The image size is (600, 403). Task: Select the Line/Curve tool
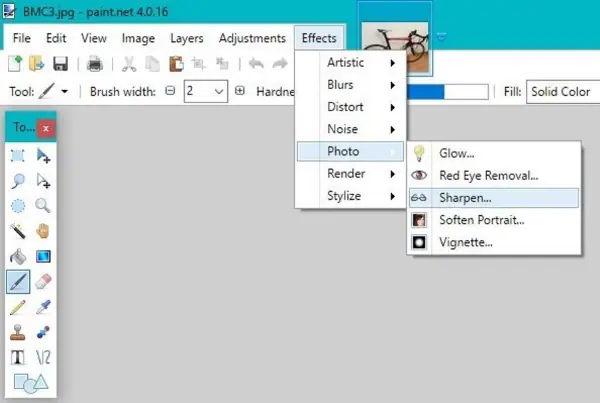pos(43,357)
